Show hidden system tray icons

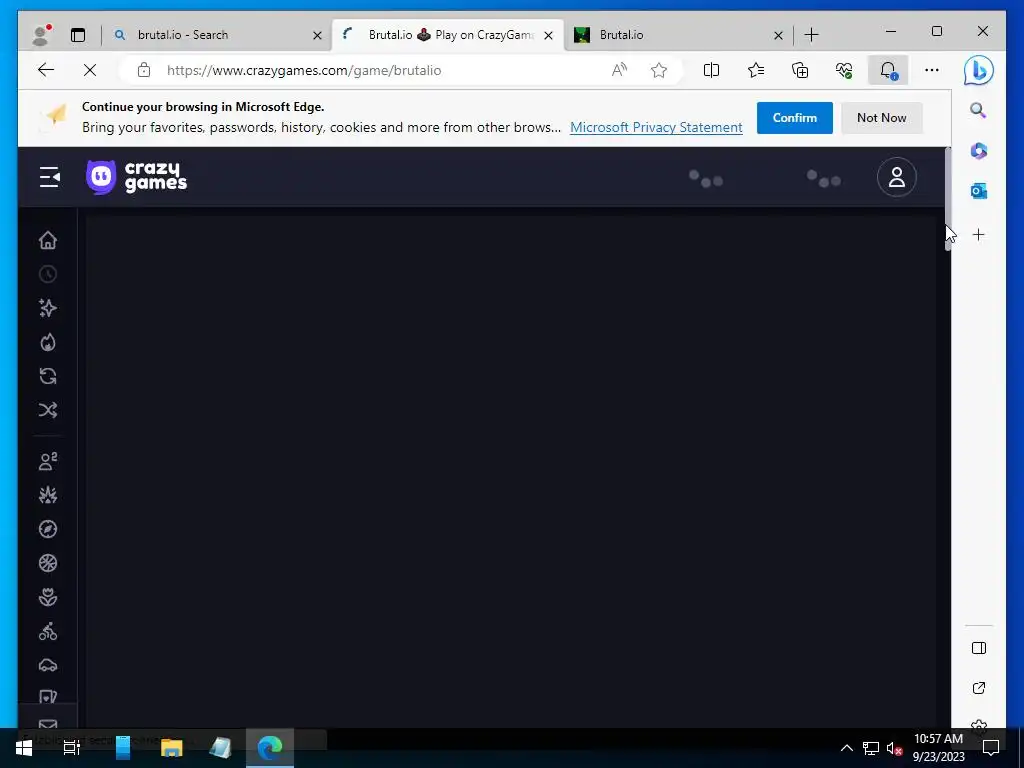(x=846, y=748)
